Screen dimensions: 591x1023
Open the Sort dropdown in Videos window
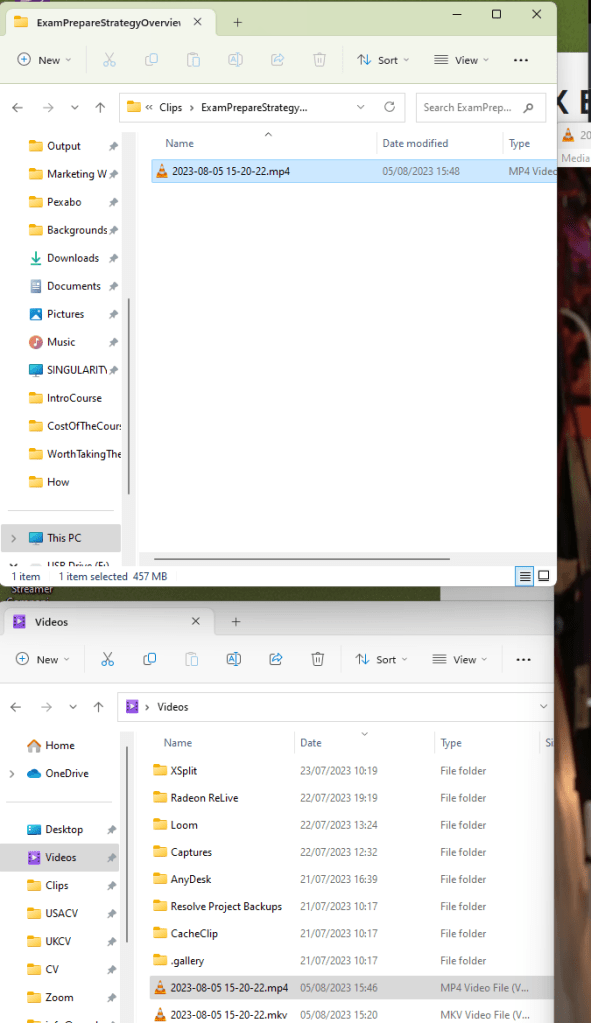[x=382, y=660]
